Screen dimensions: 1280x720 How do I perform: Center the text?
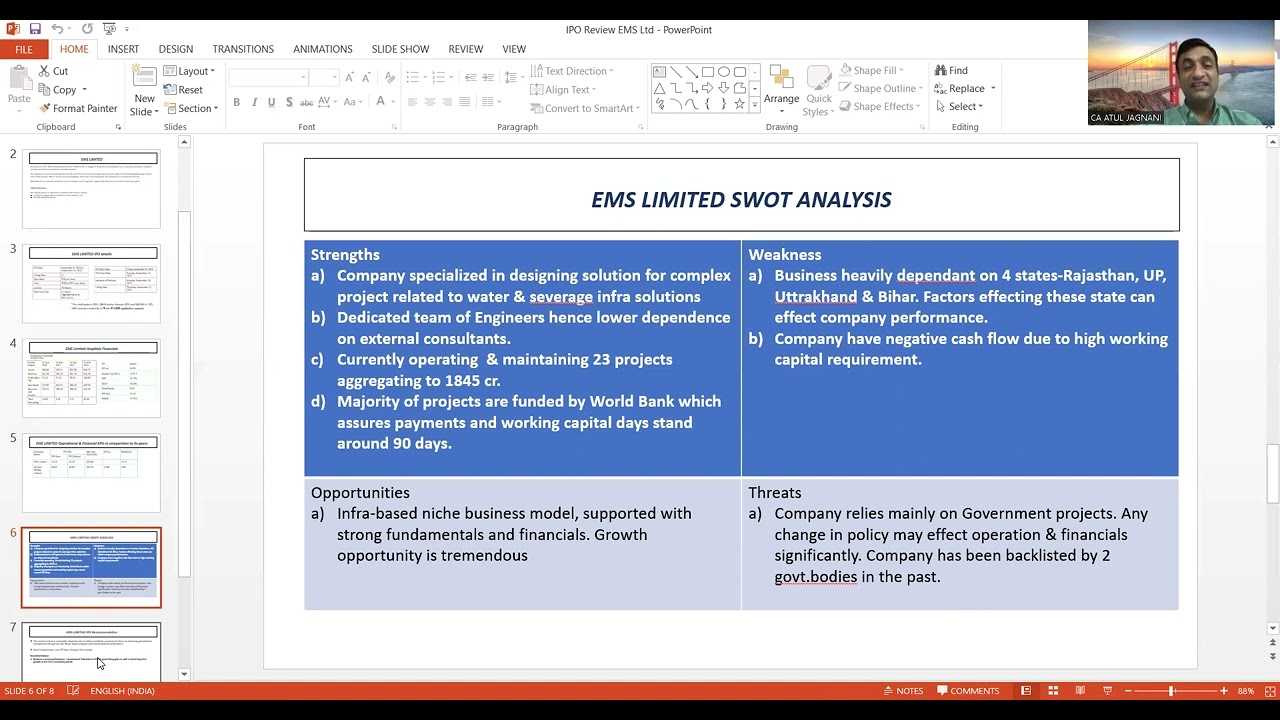click(430, 102)
